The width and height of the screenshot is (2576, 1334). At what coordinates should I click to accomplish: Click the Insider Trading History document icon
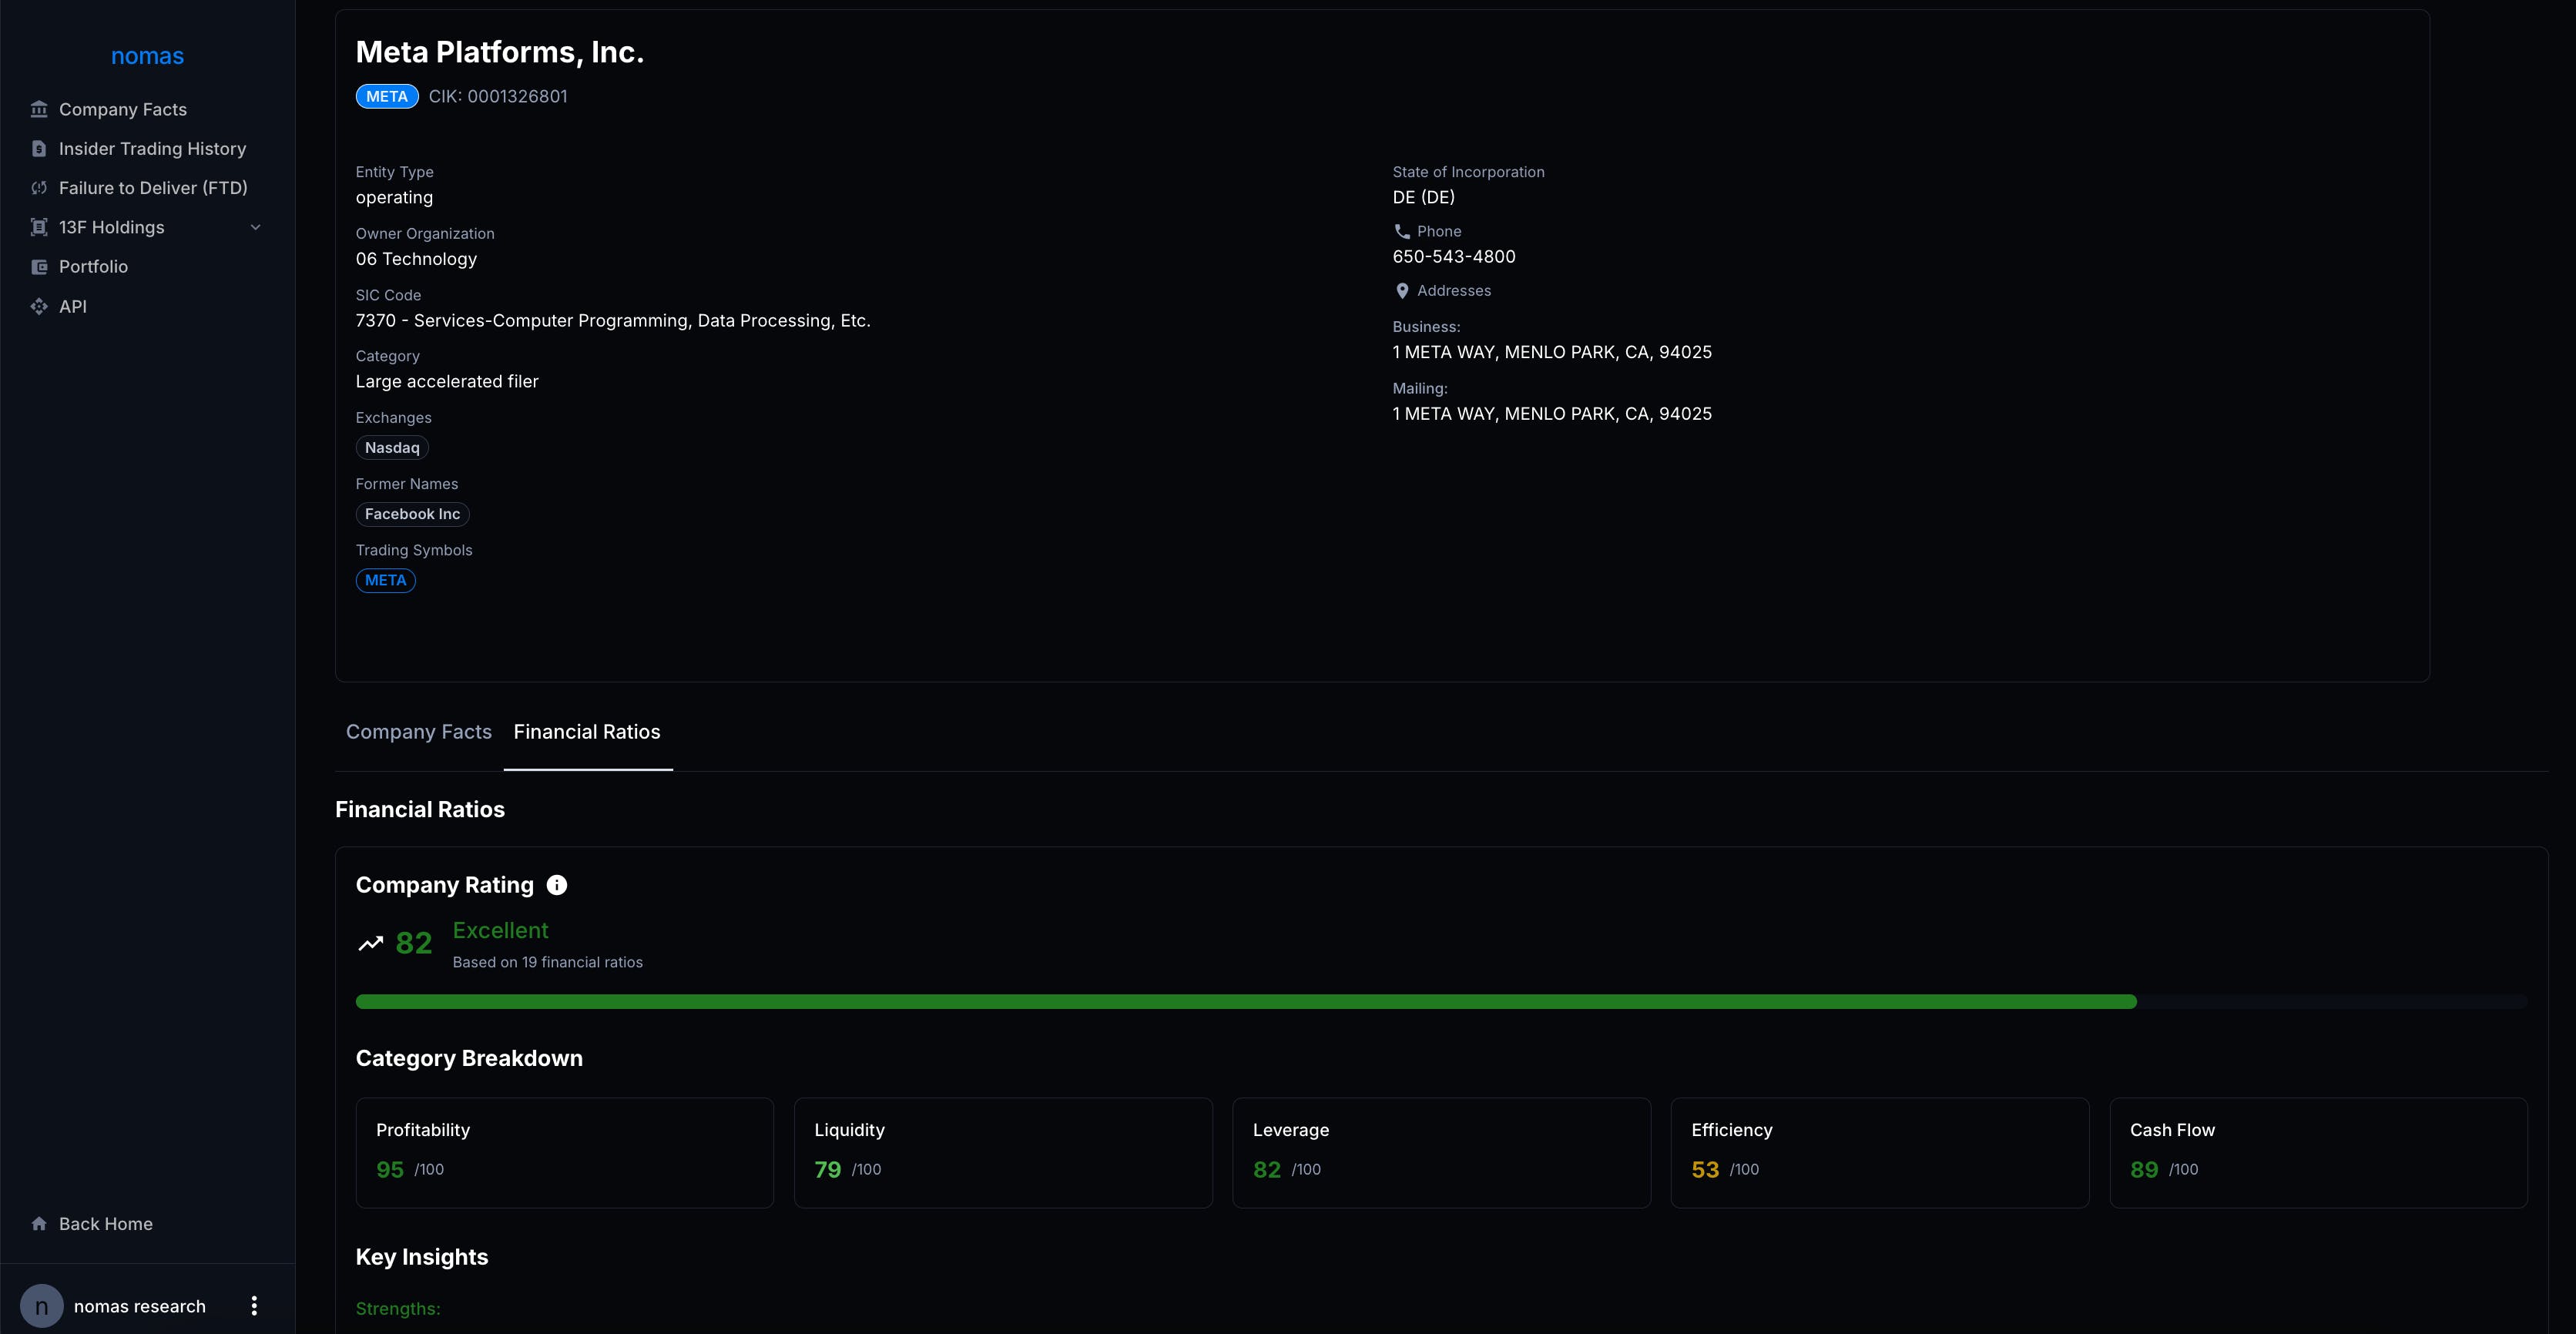point(39,149)
